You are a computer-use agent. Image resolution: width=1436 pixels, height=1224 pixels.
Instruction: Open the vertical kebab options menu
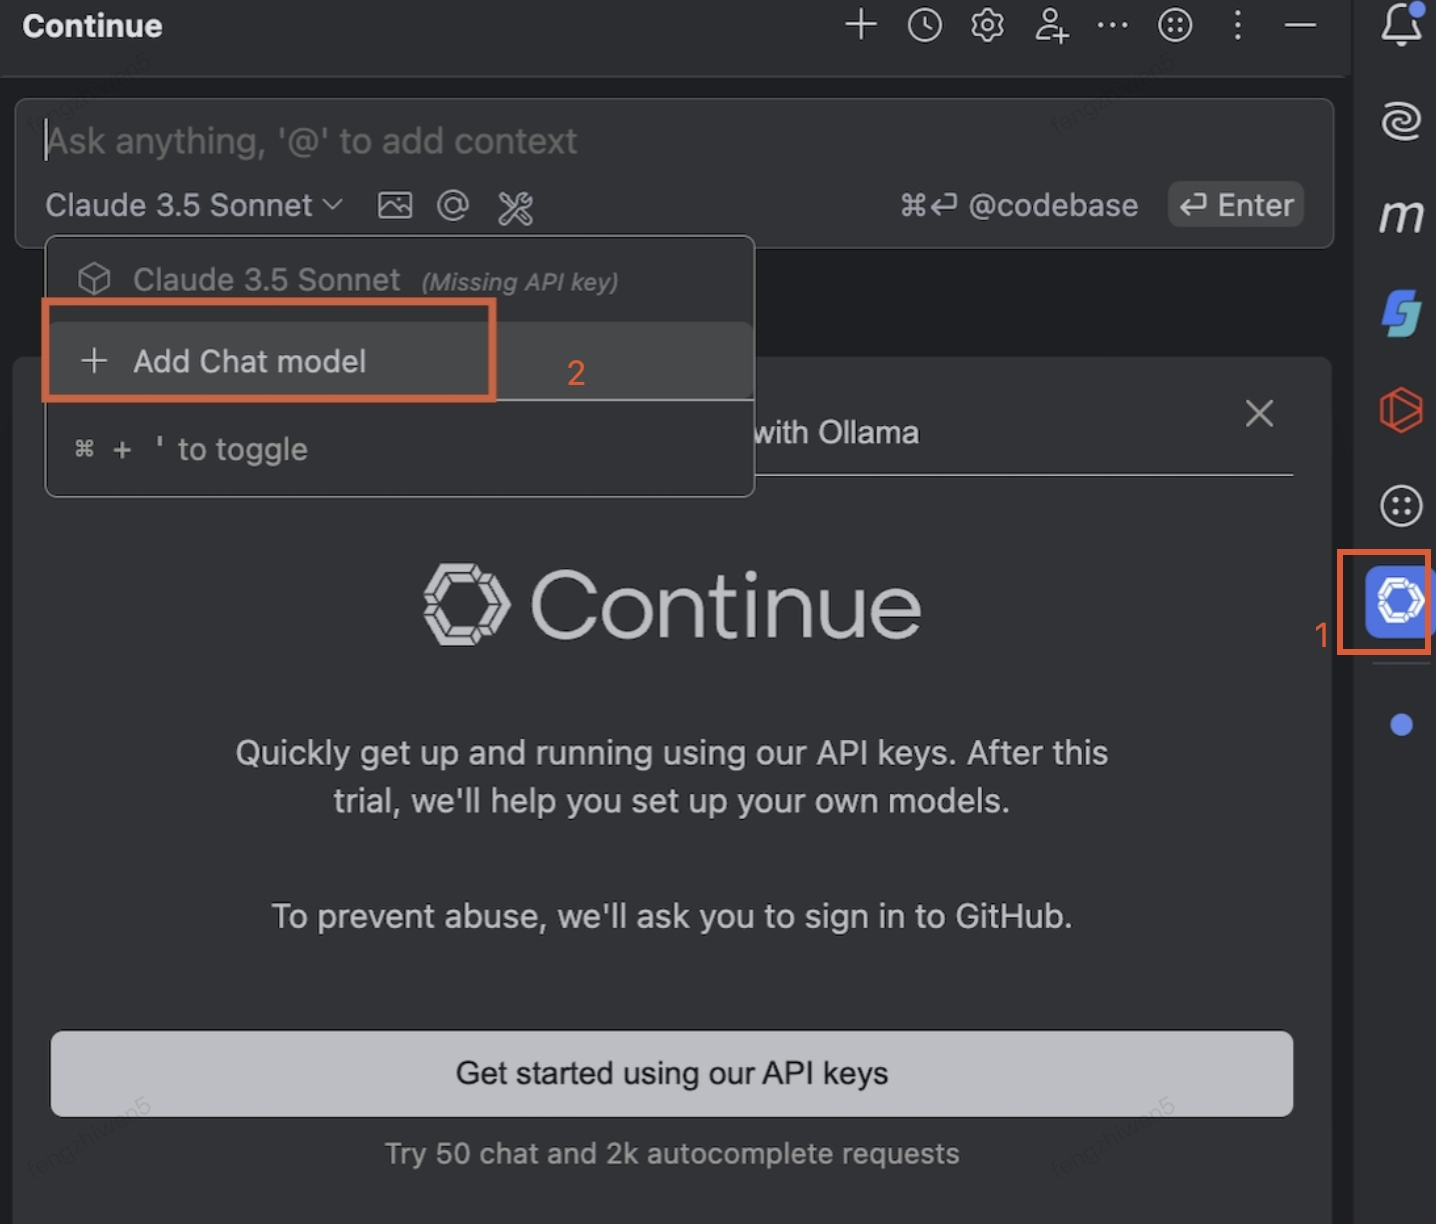pyautogui.click(x=1238, y=25)
